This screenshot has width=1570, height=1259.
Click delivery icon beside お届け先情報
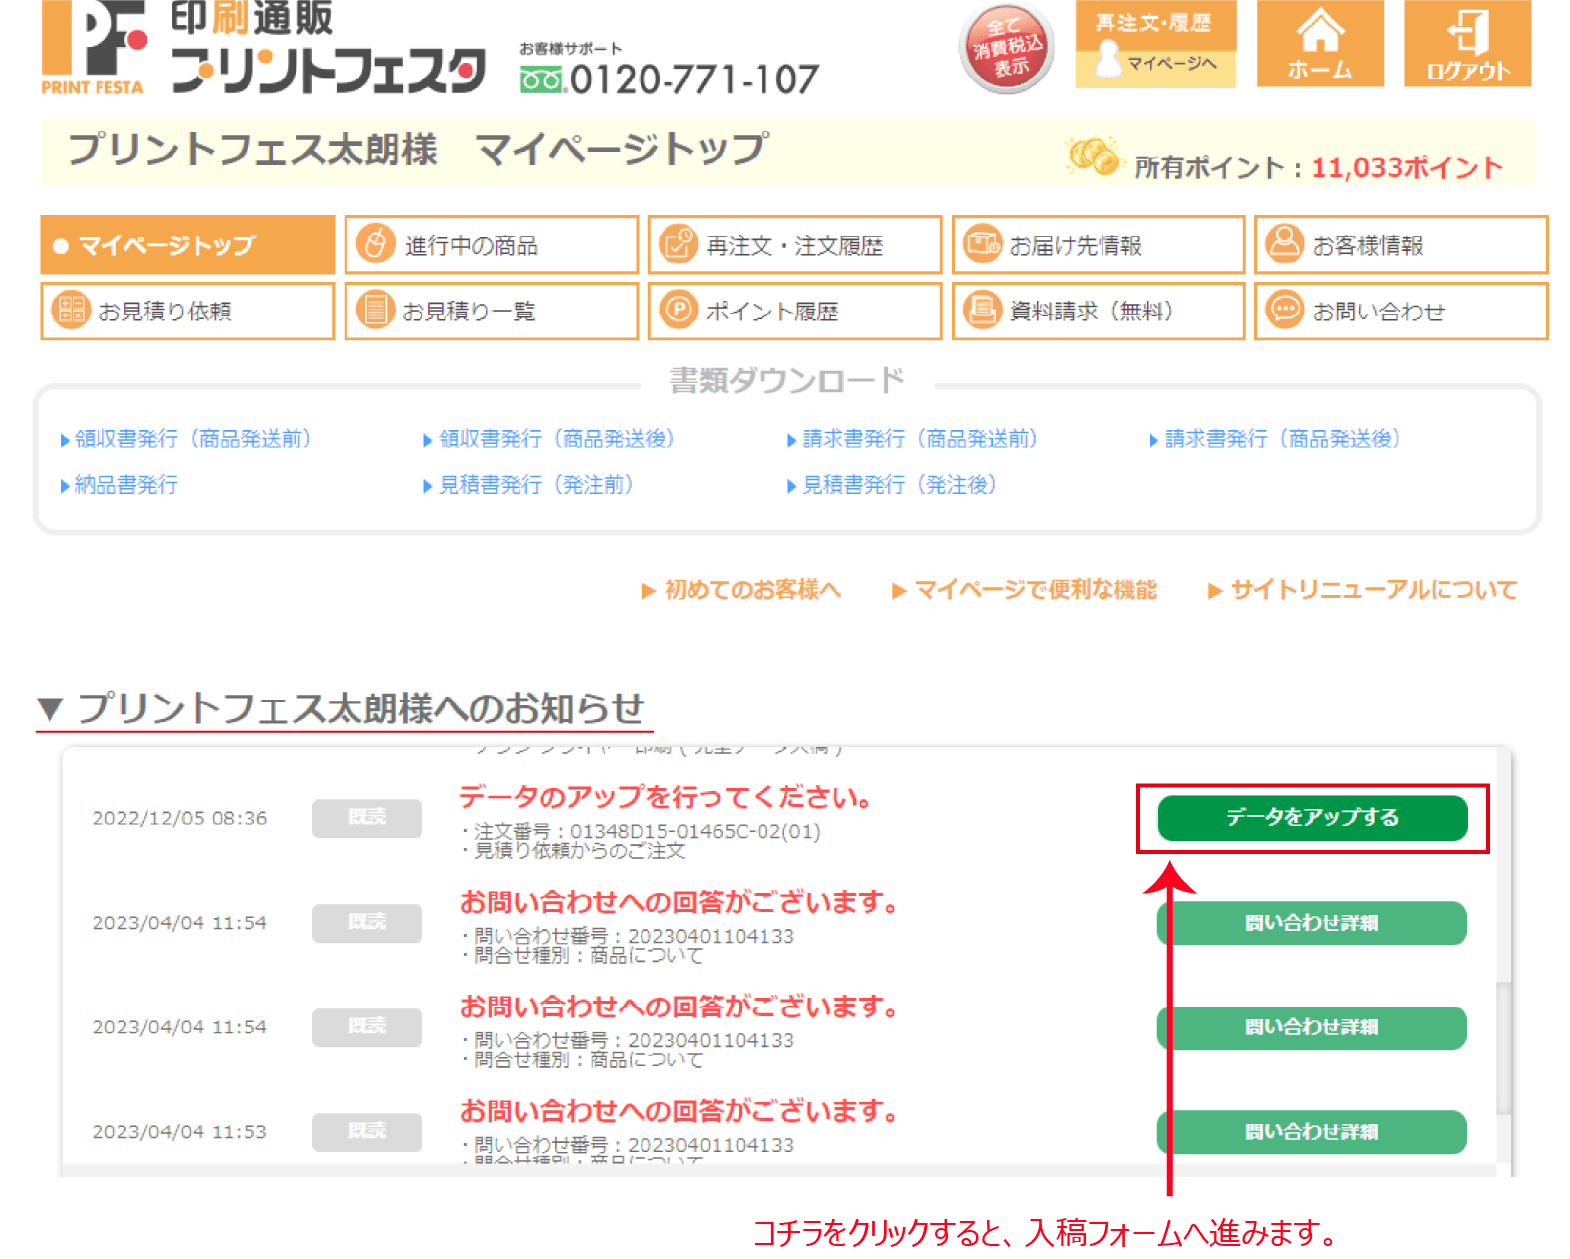pos(982,244)
